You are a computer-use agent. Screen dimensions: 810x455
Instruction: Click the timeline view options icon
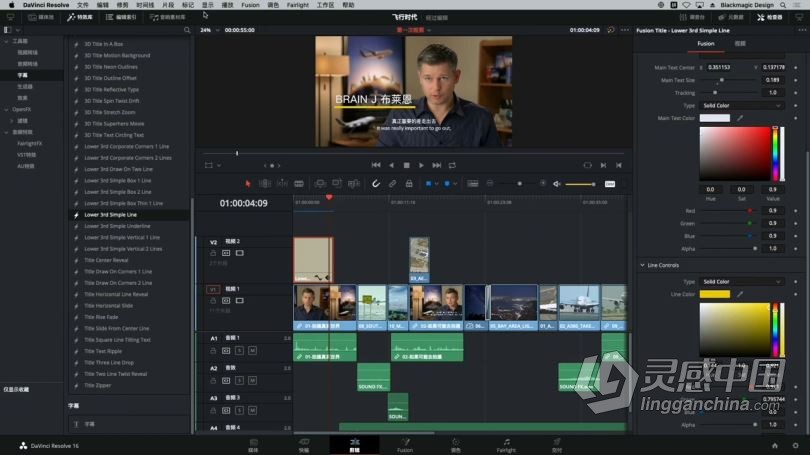(x=473, y=184)
